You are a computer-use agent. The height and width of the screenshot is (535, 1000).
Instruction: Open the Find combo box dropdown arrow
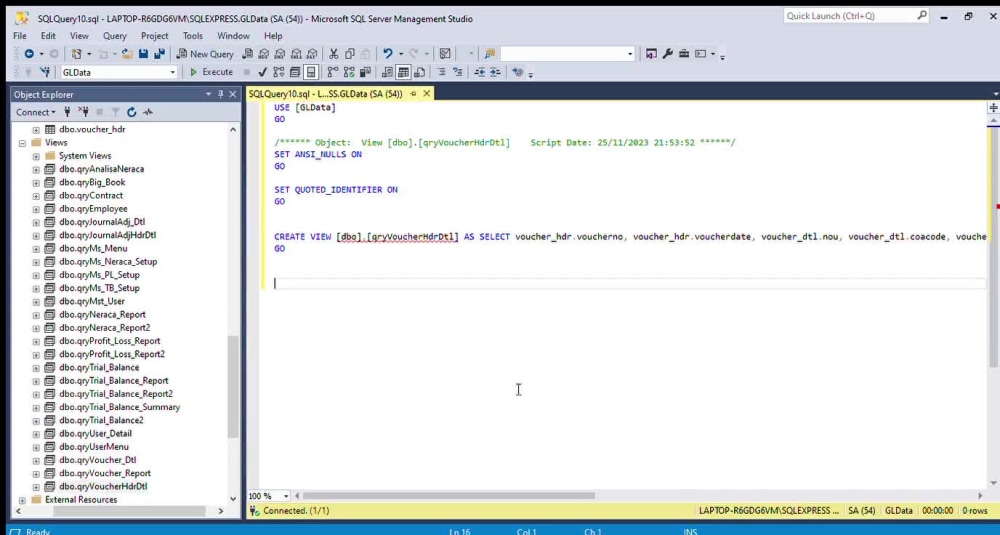point(630,54)
